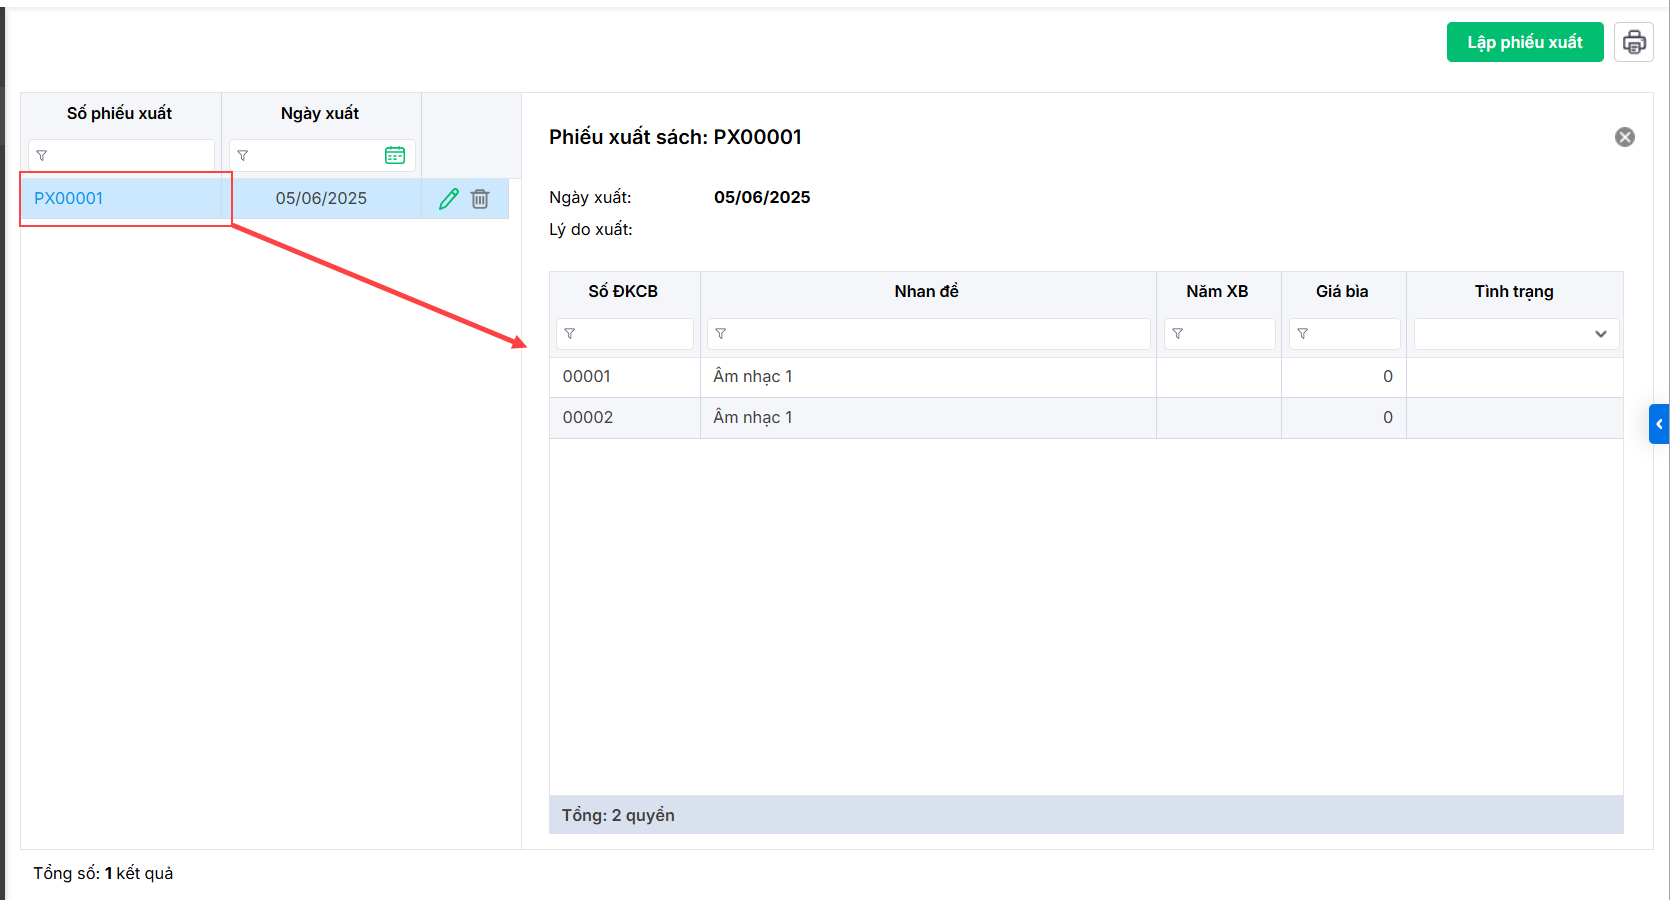Click the Ngày xuất: label in detail panel
The width and height of the screenshot is (1670, 900).
(x=590, y=197)
